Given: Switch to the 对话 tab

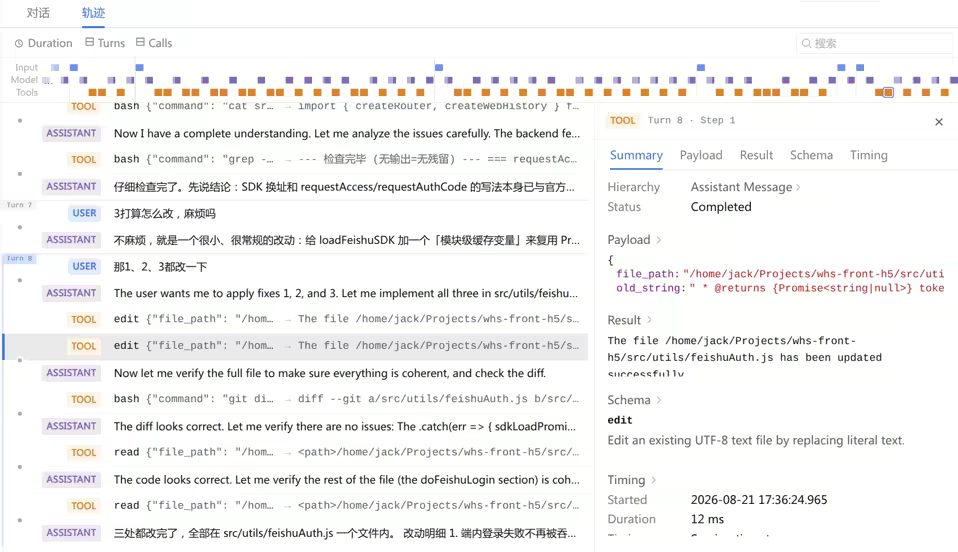Looking at the screenshot, I should [38, 13].
